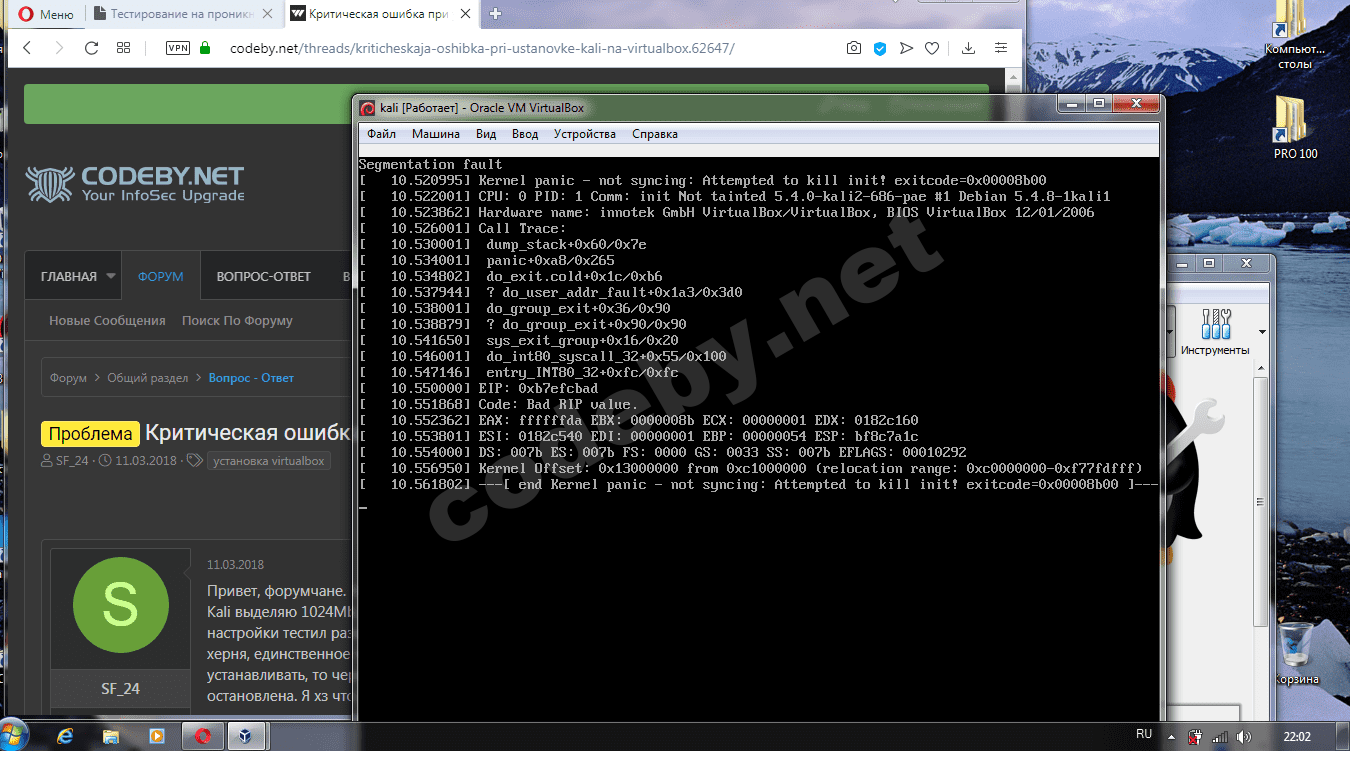Open a new browser tab
Screen dimensions: 1366x768
(495, 14)
